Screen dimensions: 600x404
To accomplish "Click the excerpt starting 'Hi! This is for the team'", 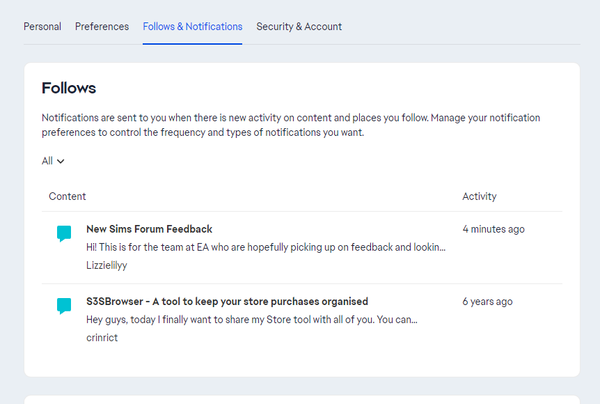I will pyautogui.click(x=265, y=248).
